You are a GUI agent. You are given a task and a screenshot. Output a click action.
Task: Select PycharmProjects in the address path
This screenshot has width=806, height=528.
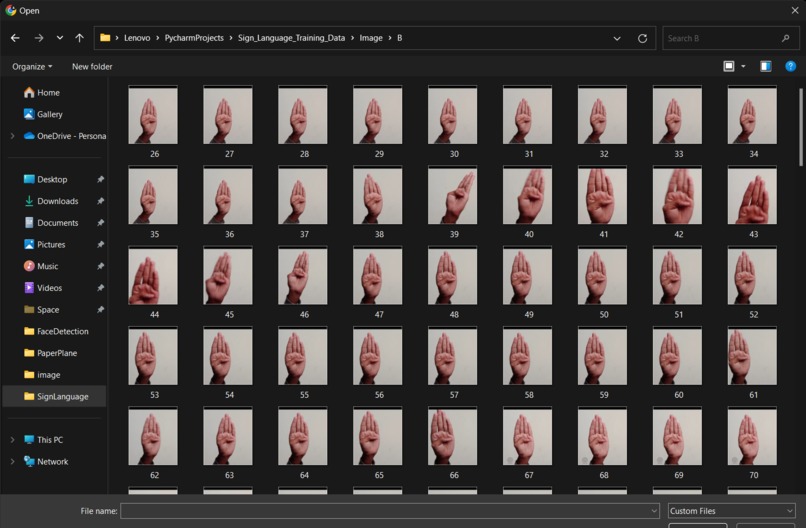(194, 38)
